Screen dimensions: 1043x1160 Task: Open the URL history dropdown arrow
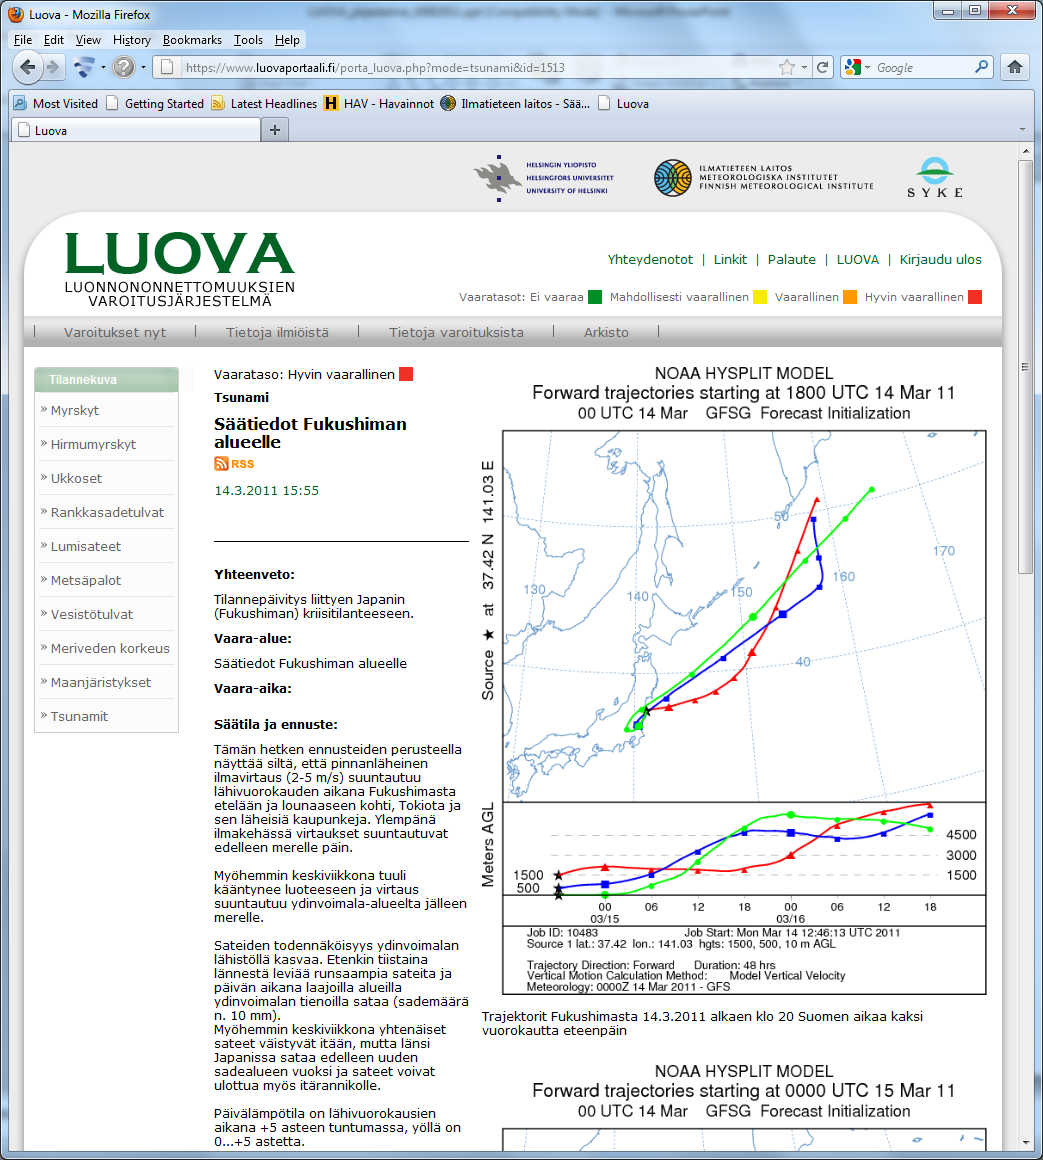804,67
